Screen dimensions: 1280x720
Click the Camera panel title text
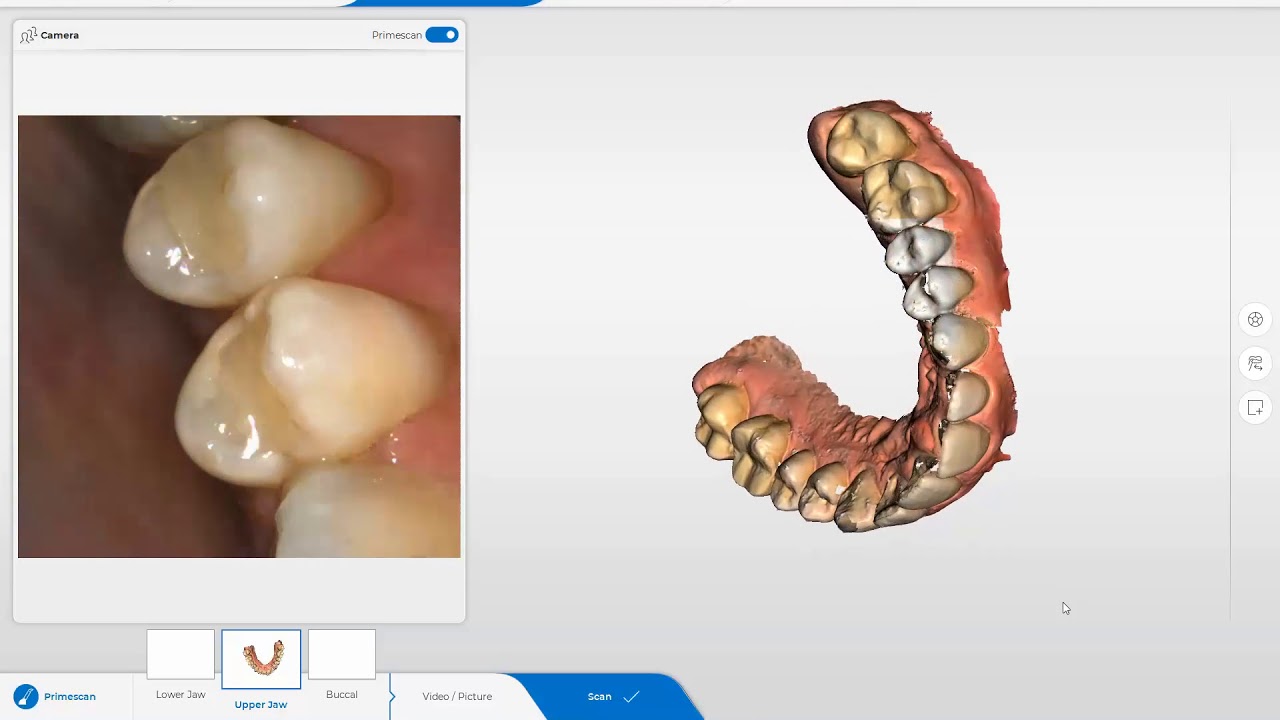[x=60, y=35]
